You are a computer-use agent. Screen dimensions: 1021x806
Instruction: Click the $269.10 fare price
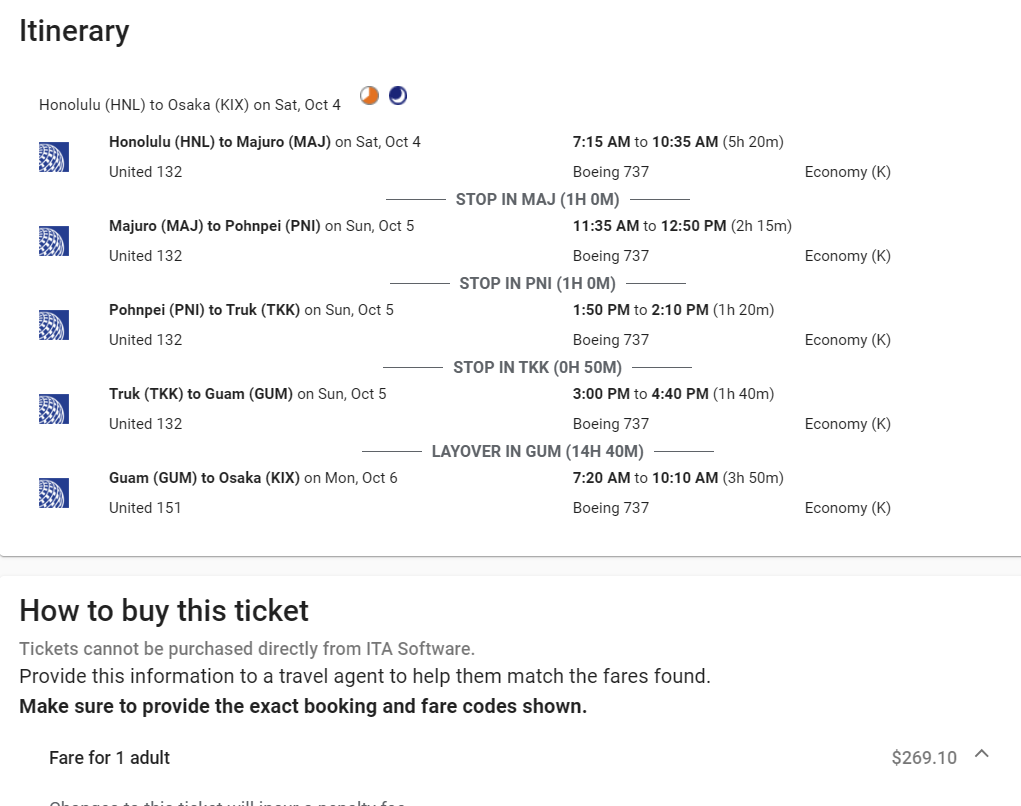pyautogui.click(x=924, y=758)
